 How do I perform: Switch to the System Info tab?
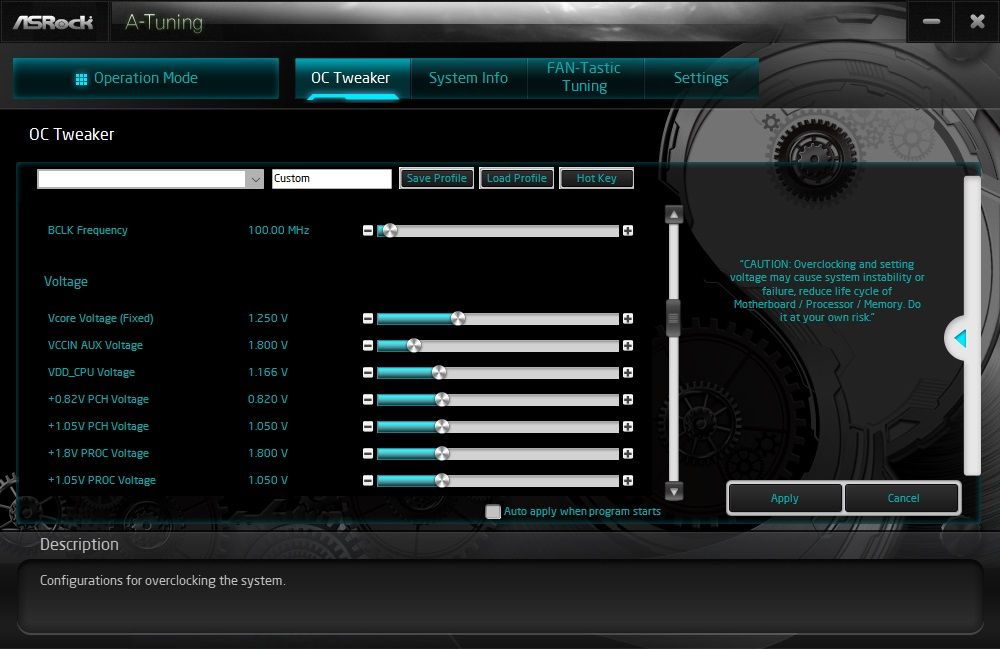(x=469, y=78)
